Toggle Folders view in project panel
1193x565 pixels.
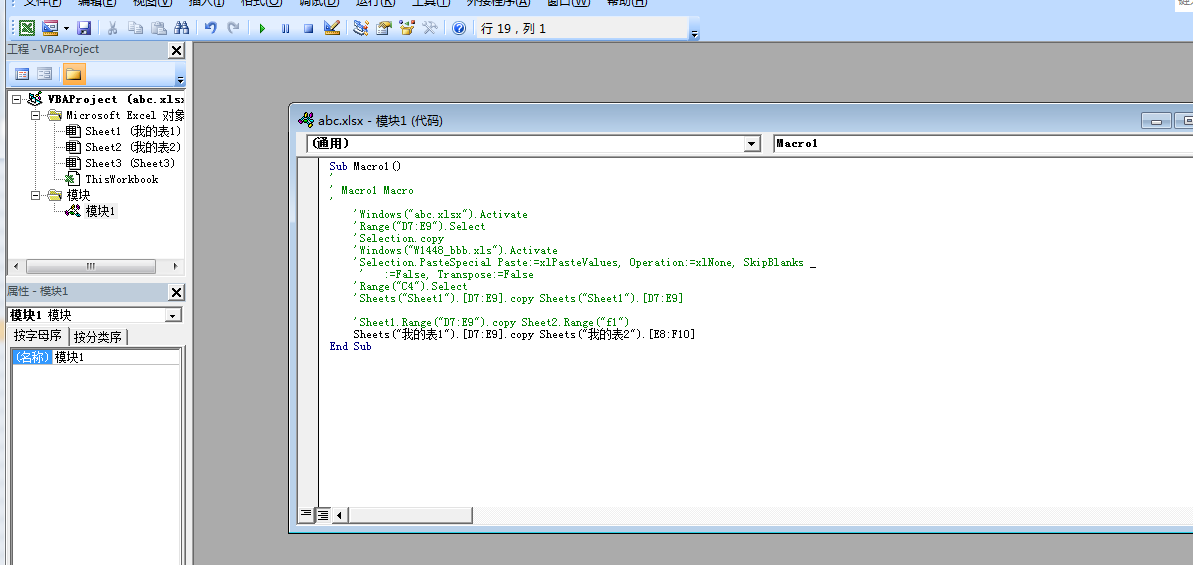(74, 74)
